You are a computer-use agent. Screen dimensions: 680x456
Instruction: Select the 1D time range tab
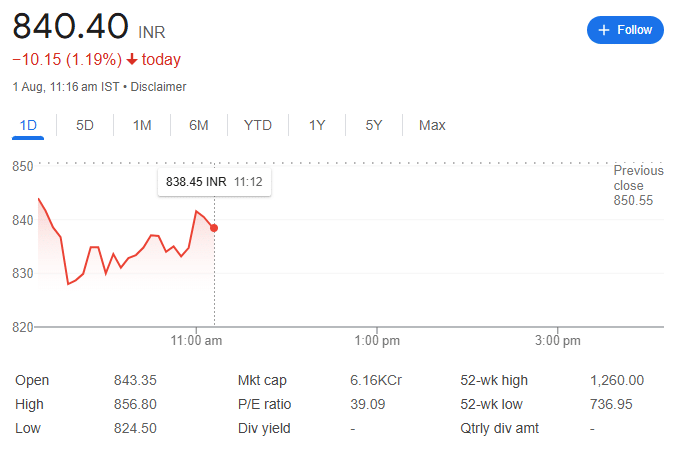tap(28, 125)
